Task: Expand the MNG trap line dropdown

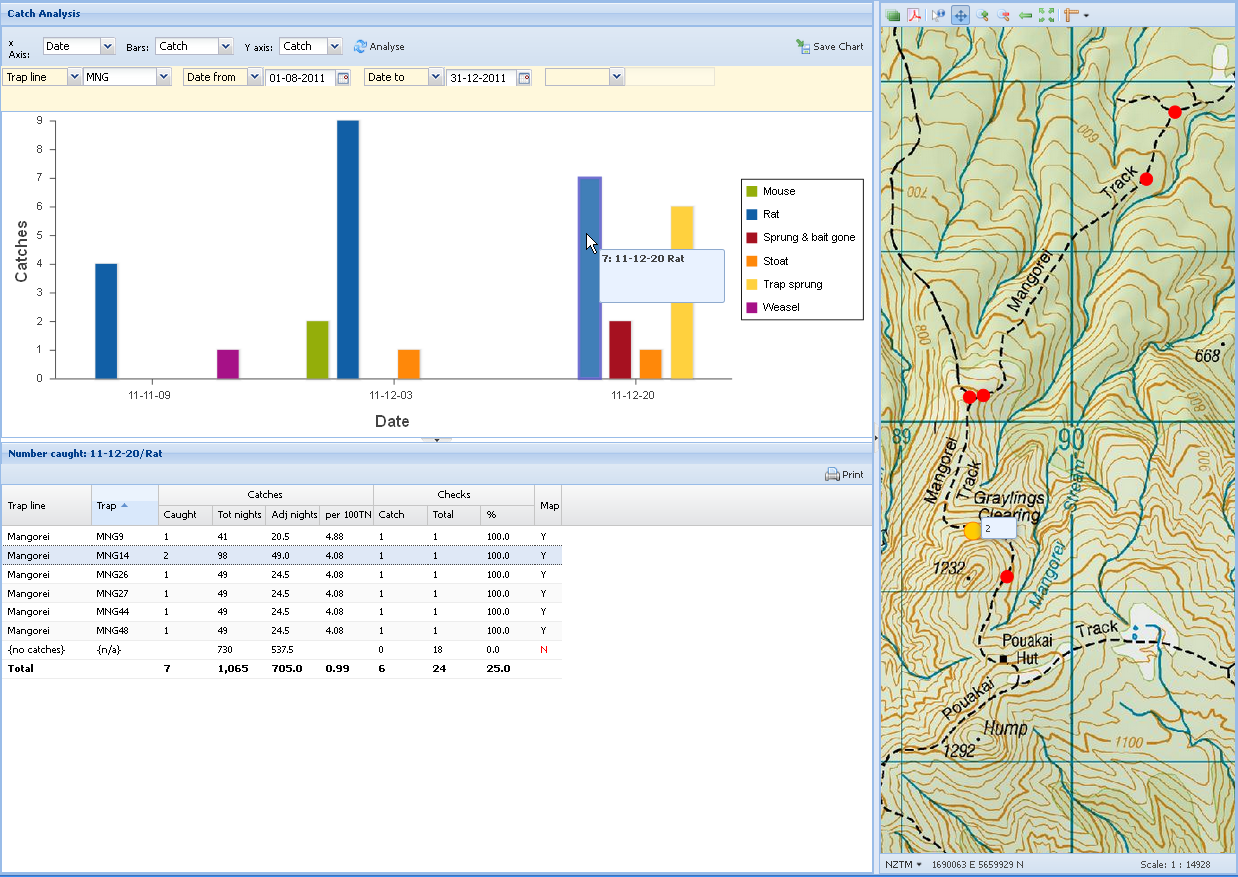Action: 163,77
